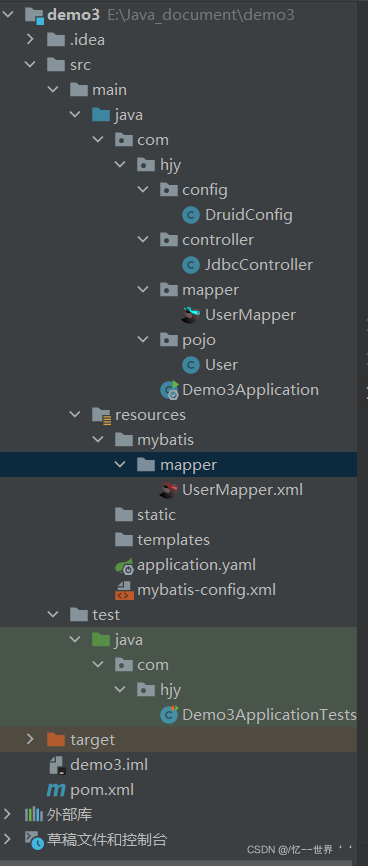The width and height of the screenshot is (368, 866).
Task: Collapse the main folder
Action: coord(53,89)
